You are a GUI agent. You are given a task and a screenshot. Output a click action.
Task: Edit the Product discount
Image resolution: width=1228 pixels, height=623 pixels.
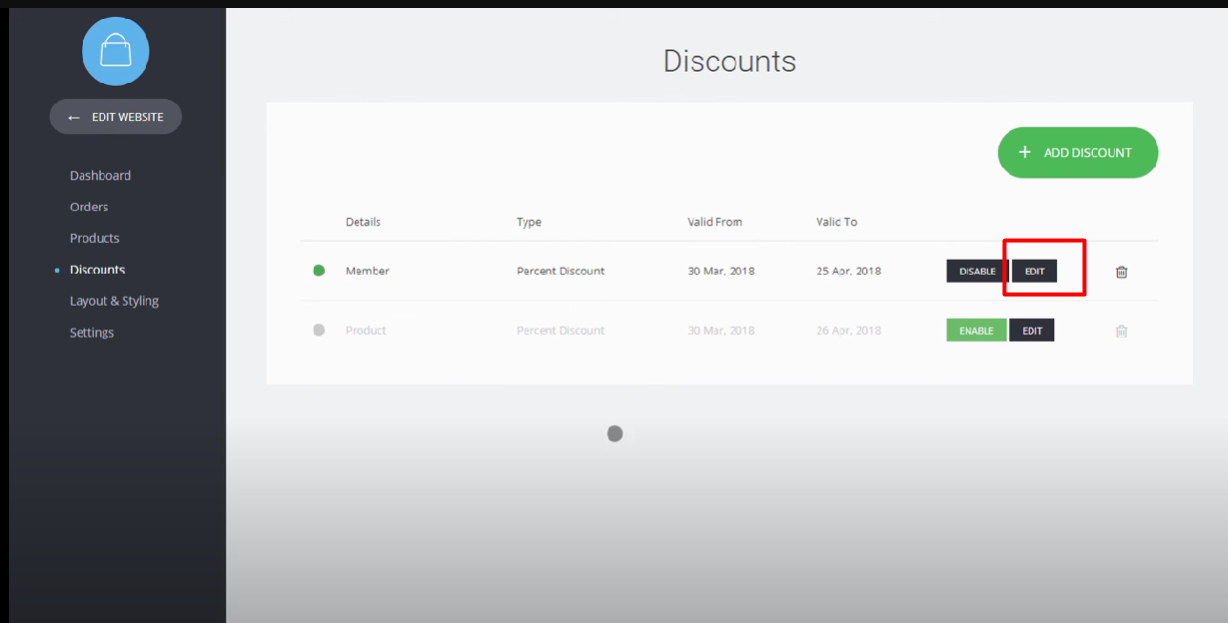(x=1031, y=330)
